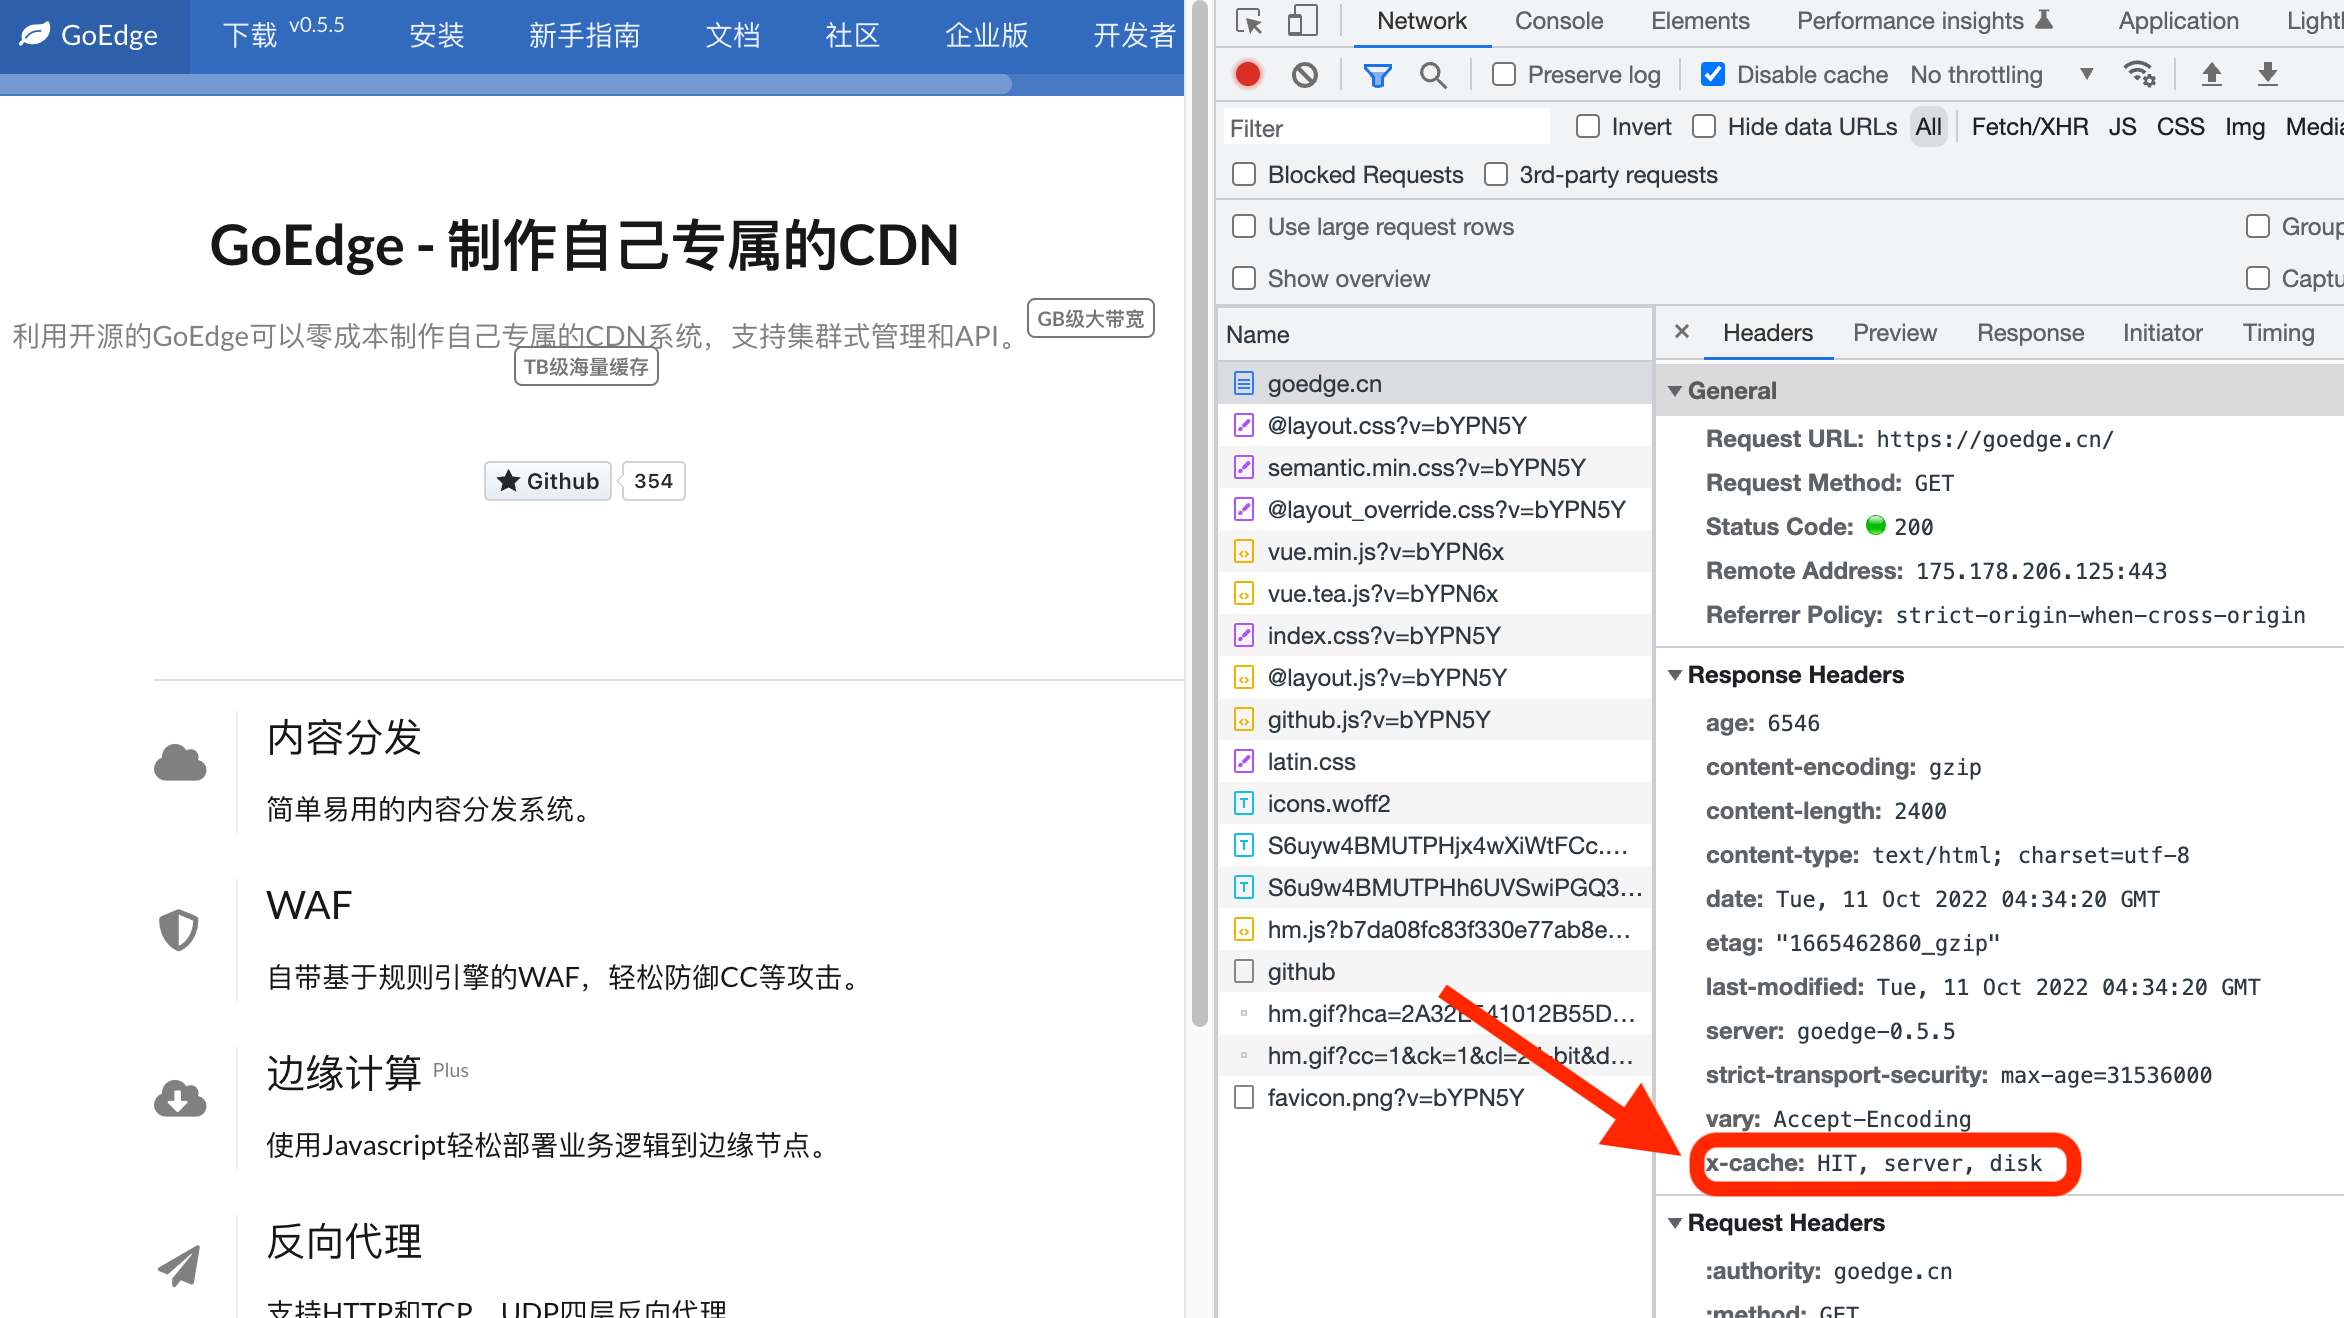
Task: Select latin.css request
Action: 1434,761
